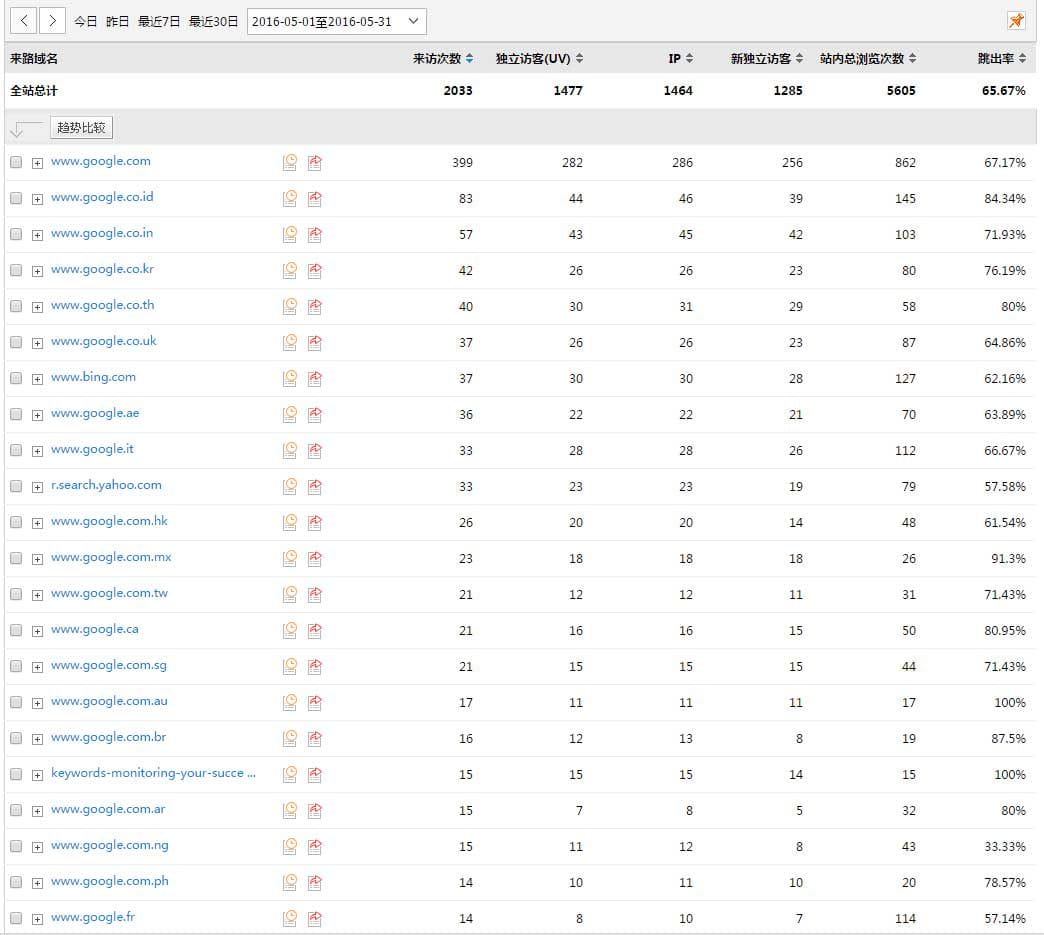The width and height of the screenshot is (1044, 935).
Task: Check the www.bing.com row checkbox
Action: coord(16,378)
